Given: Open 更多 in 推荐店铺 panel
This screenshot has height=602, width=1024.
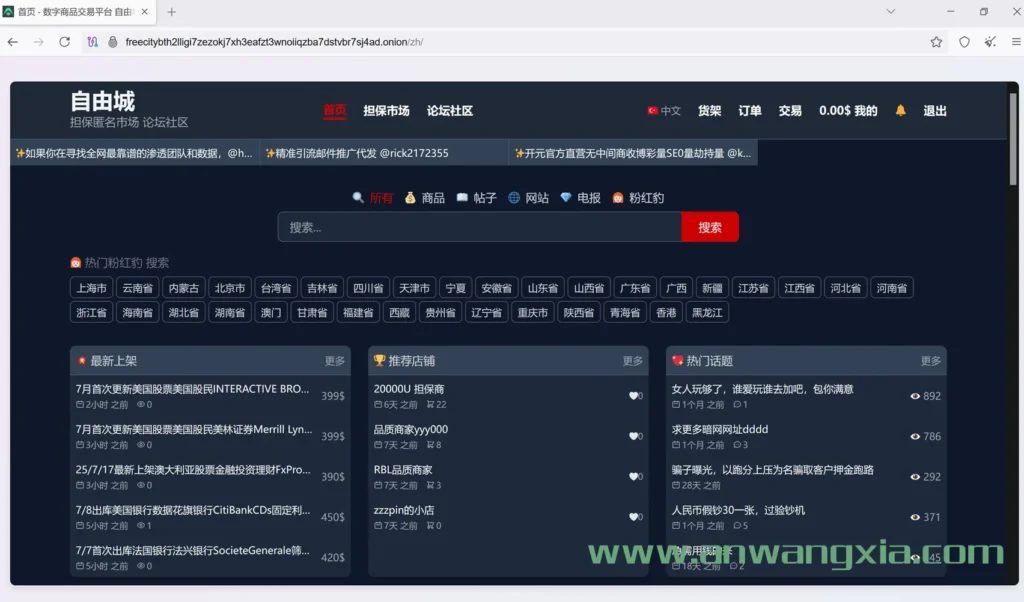Looking at the screenshot, I should click(632, 361).
